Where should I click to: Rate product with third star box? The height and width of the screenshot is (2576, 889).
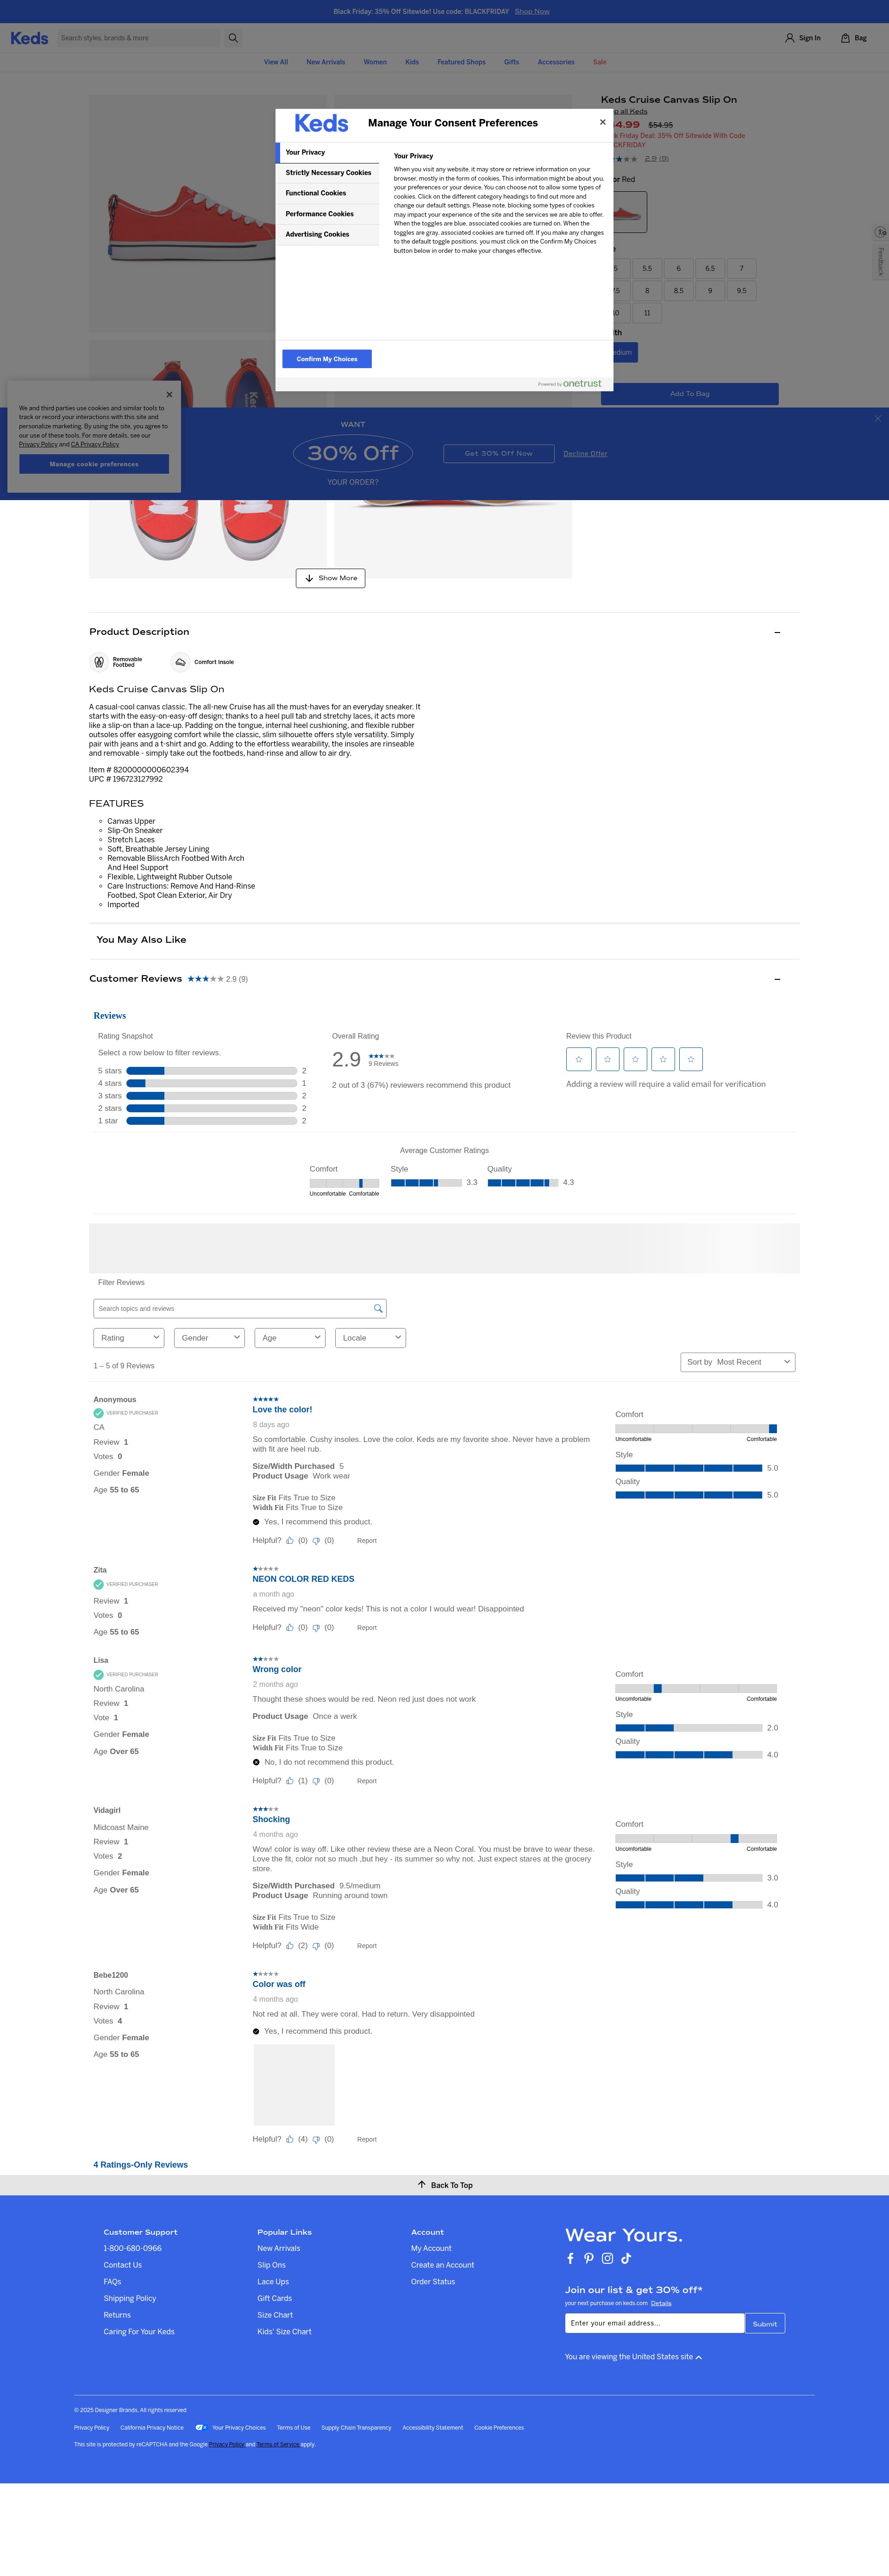tap(635, 1059)
